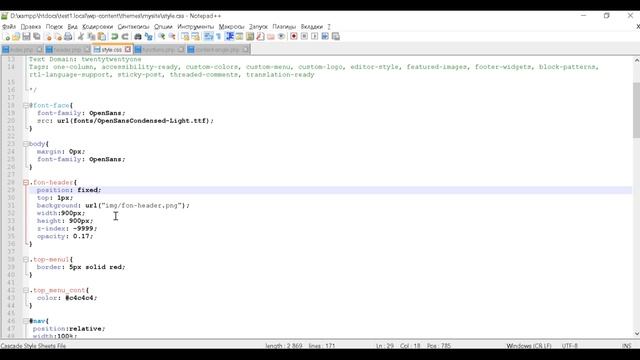Click the Cut scissors icon
This screenshot has width=640, height=360.
[x=81, y=37]
